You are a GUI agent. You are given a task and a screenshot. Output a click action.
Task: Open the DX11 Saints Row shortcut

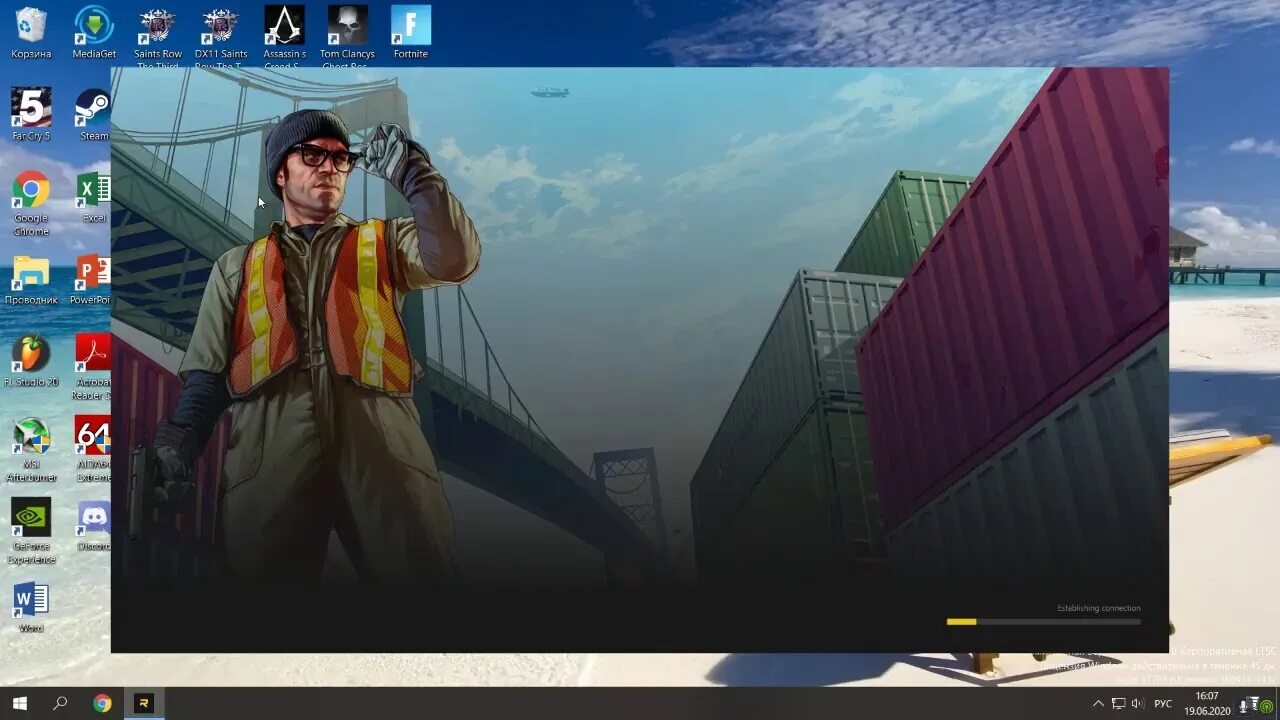coord(221,38)
